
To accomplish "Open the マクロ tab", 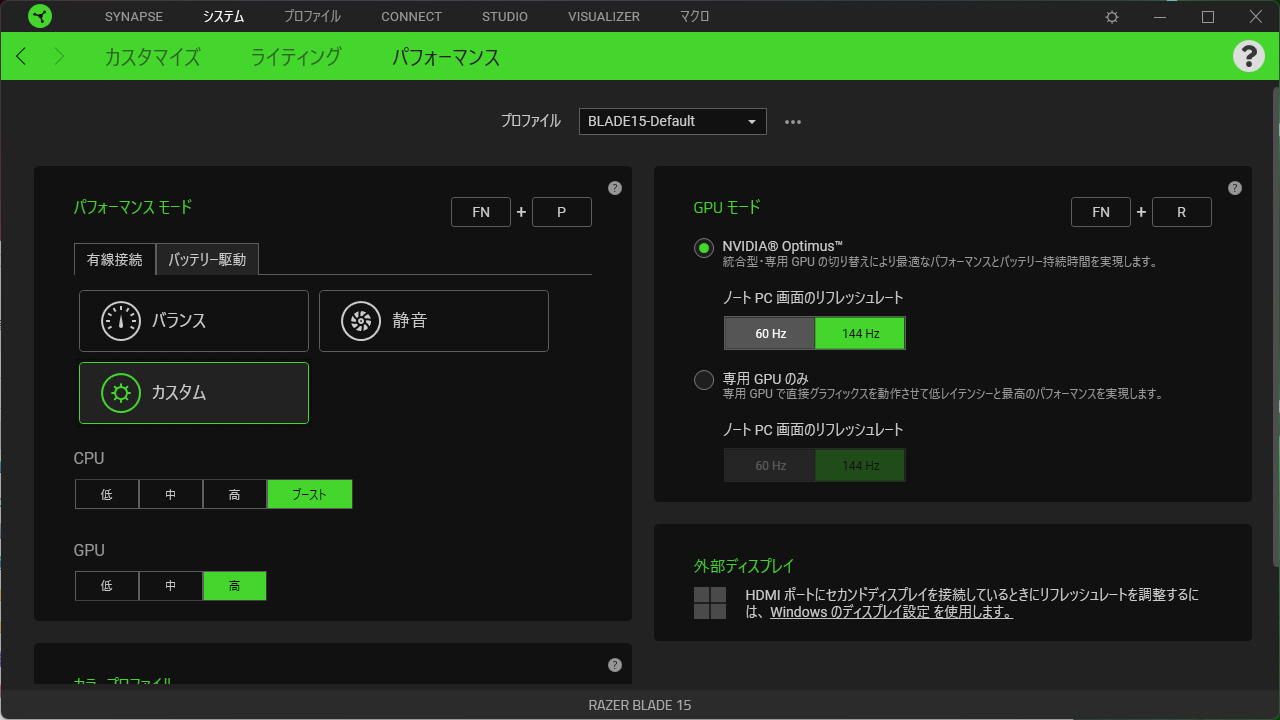I will tap(694, 17).
